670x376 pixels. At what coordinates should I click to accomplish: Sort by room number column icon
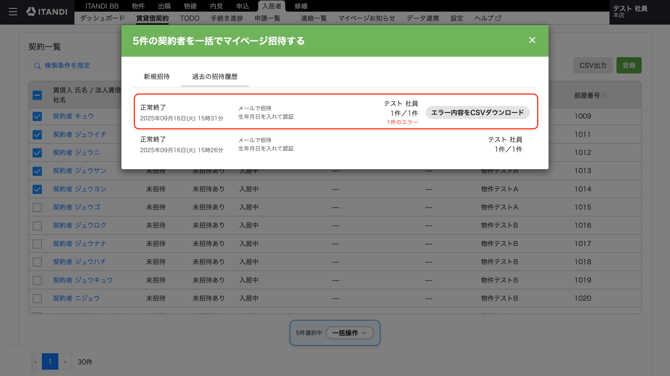pos(604,96)
